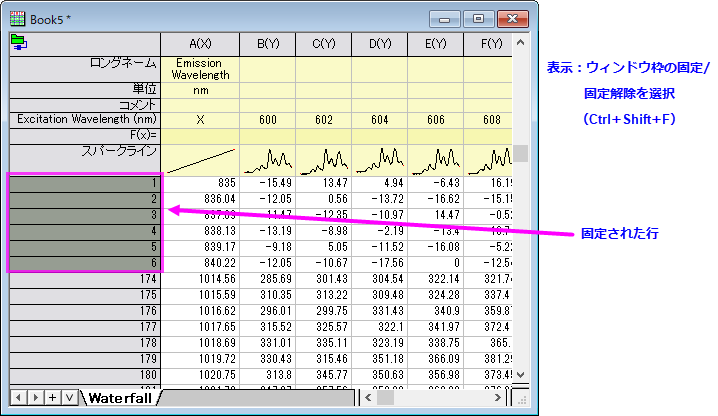Click the vertical scrollbar up arrow
This screenshot has height=416, width=718.
(x=521, y=43)
